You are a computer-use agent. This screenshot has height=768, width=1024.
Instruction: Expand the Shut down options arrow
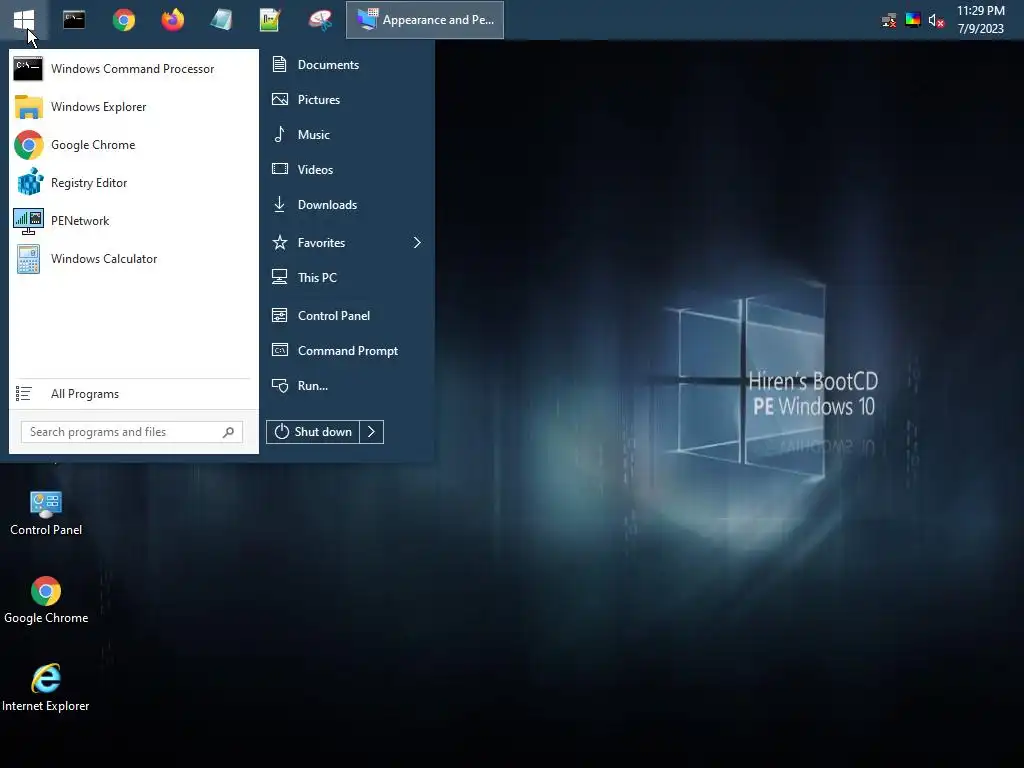coord(372,432)
